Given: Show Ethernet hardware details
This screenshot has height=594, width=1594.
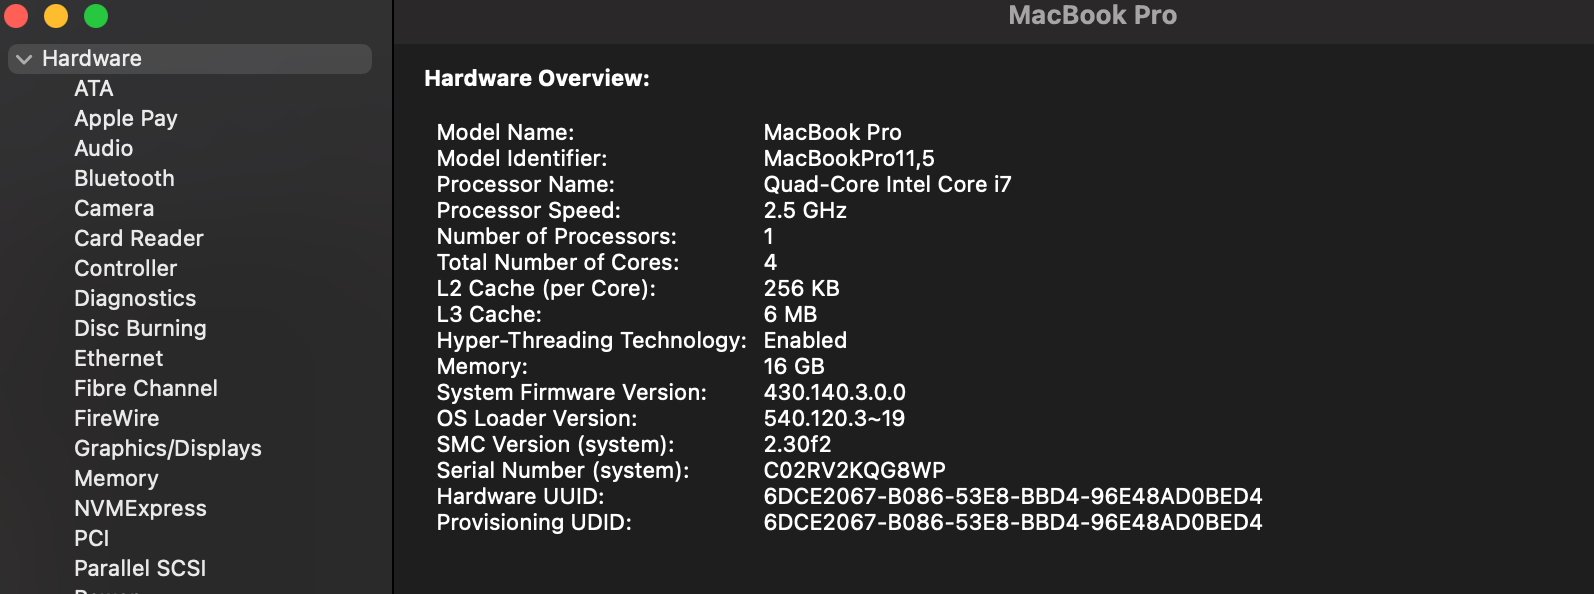Looking at the screenshot, I should point(119,359).
